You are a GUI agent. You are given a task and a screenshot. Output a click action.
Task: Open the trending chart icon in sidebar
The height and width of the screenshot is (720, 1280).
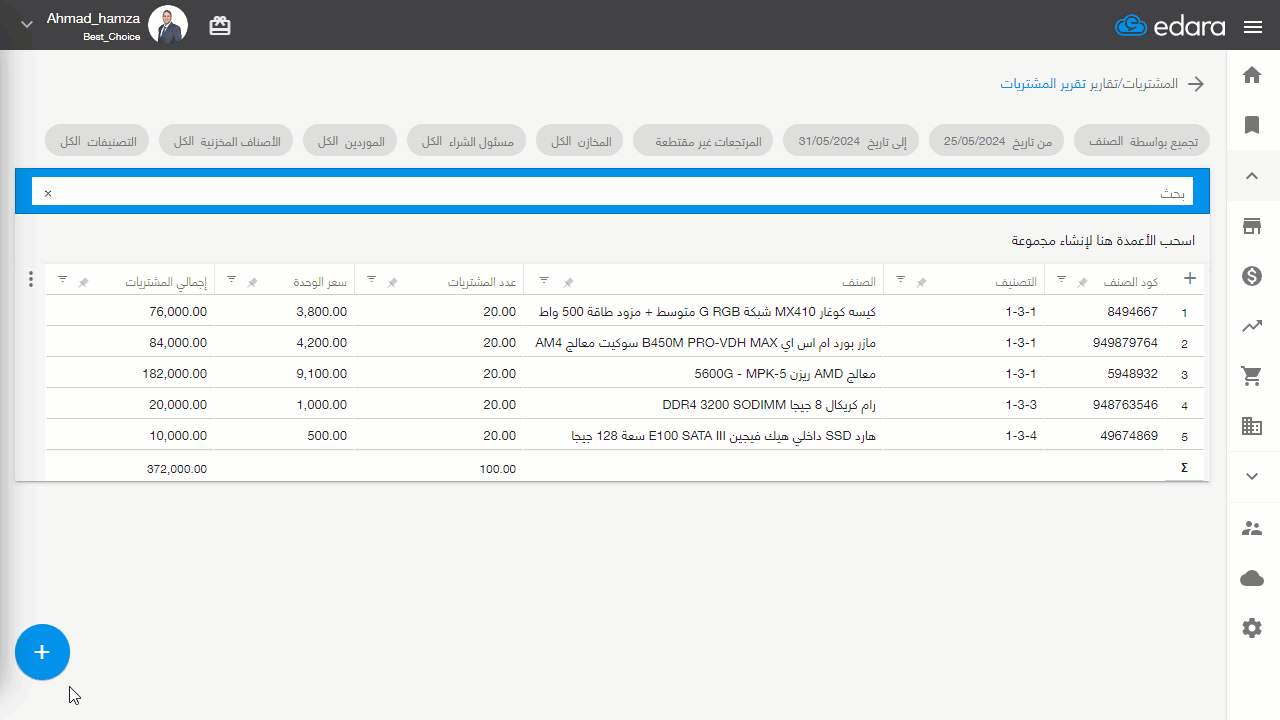[x=1252, y=326]
